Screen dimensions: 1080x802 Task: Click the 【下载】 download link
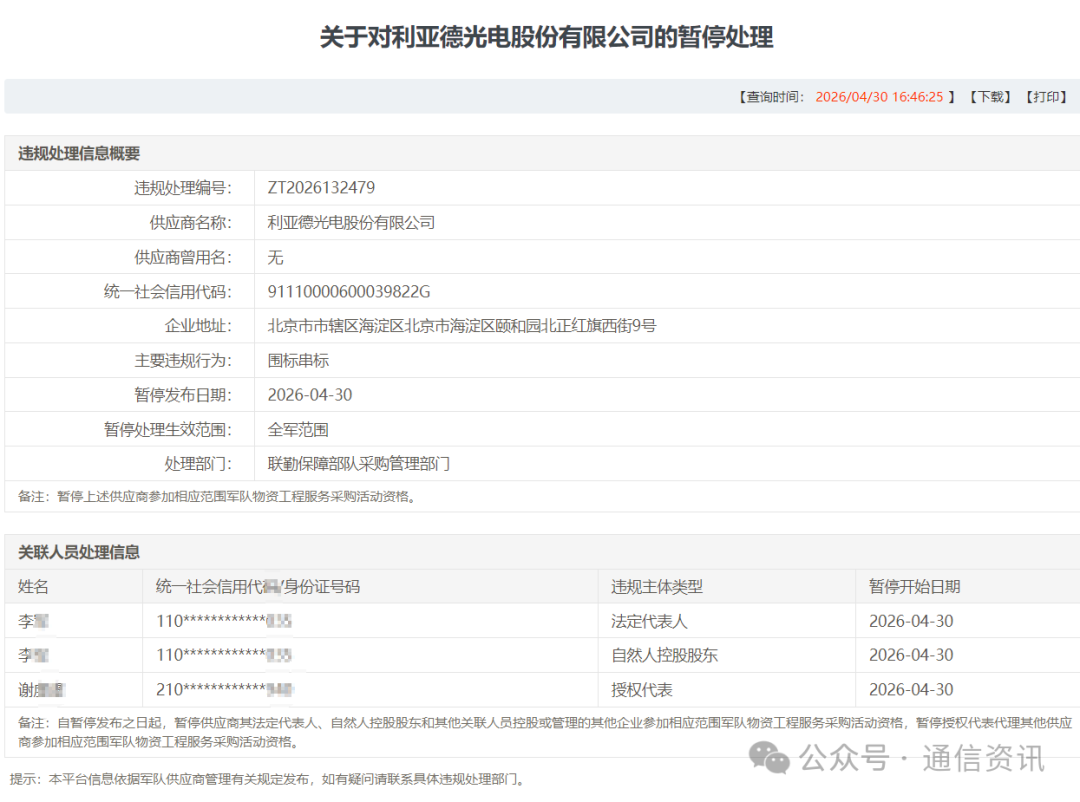[990, 97]
